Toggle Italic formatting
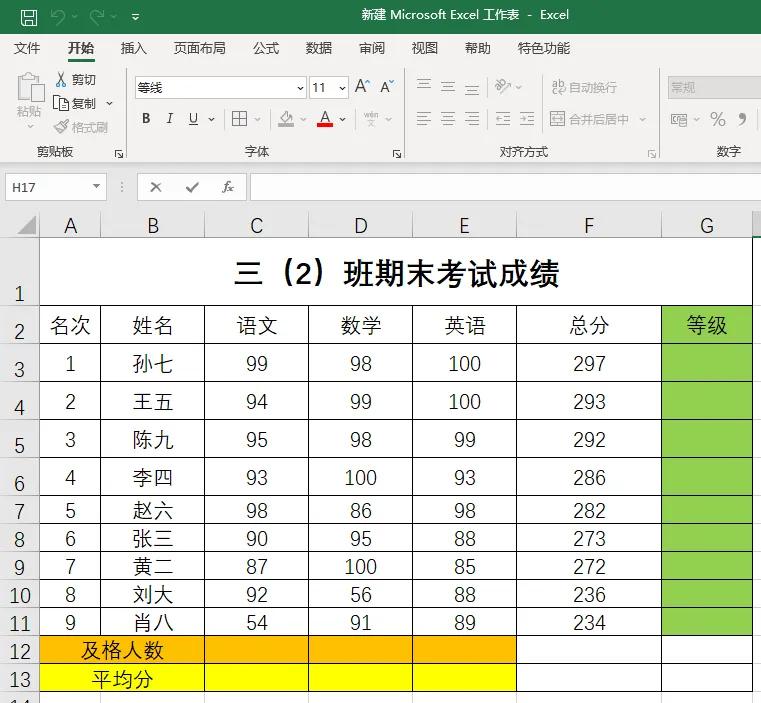The width and height of the screenshot is (761, 703). tap(169, 118)
